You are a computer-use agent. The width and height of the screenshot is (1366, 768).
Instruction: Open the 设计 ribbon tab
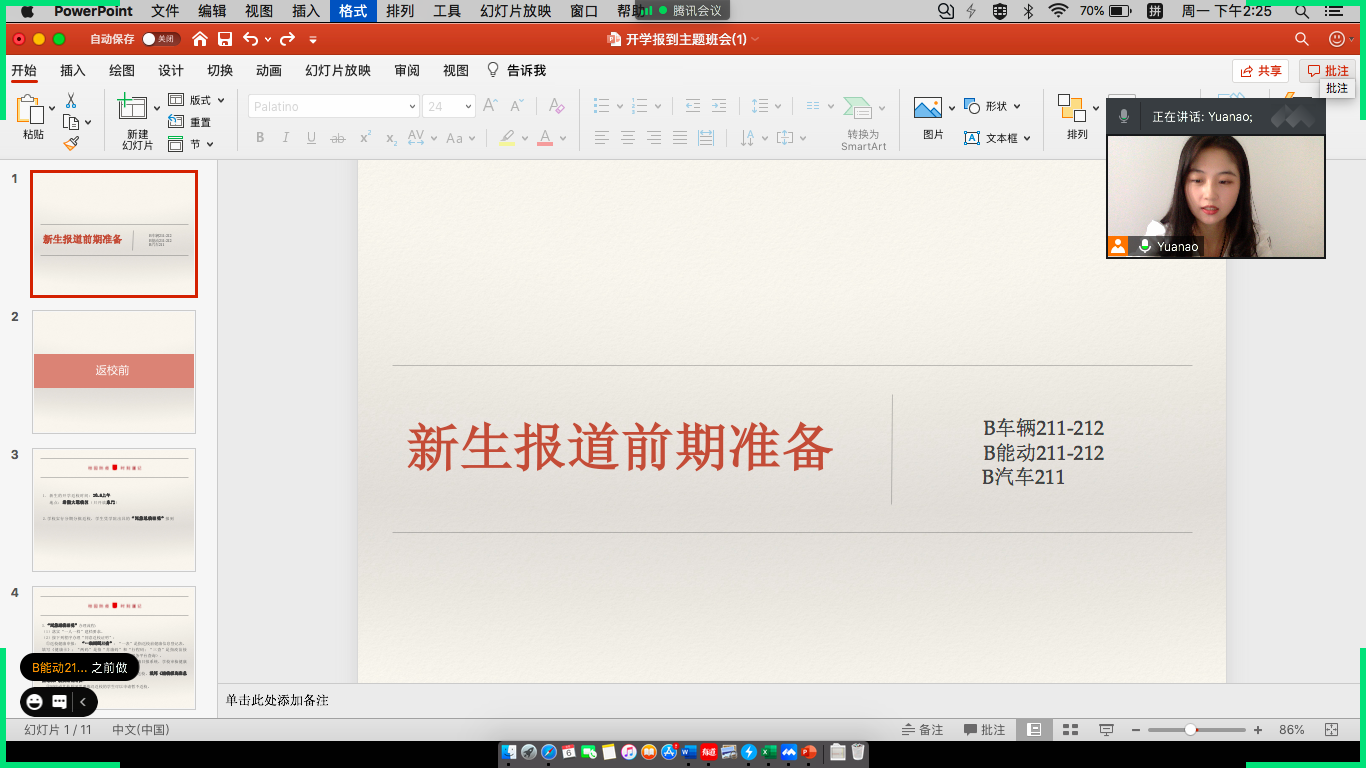(171, 71)
